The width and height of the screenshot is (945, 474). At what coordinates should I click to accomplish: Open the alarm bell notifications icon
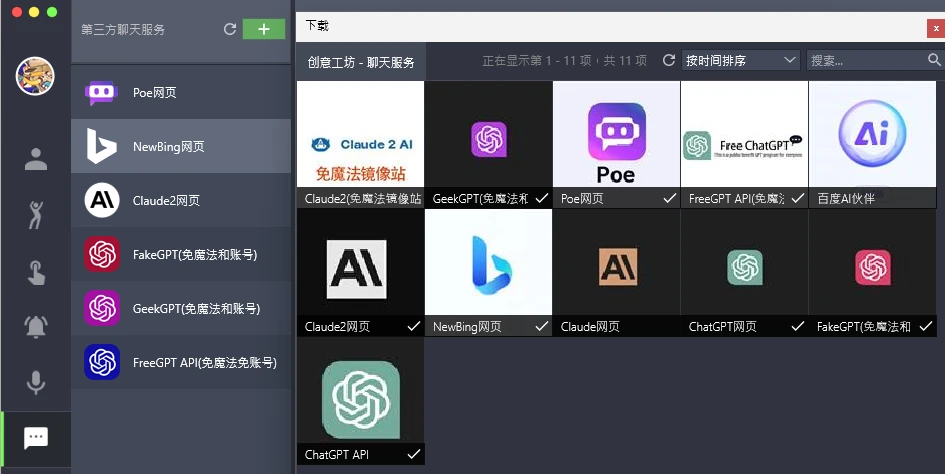(36, 326)
